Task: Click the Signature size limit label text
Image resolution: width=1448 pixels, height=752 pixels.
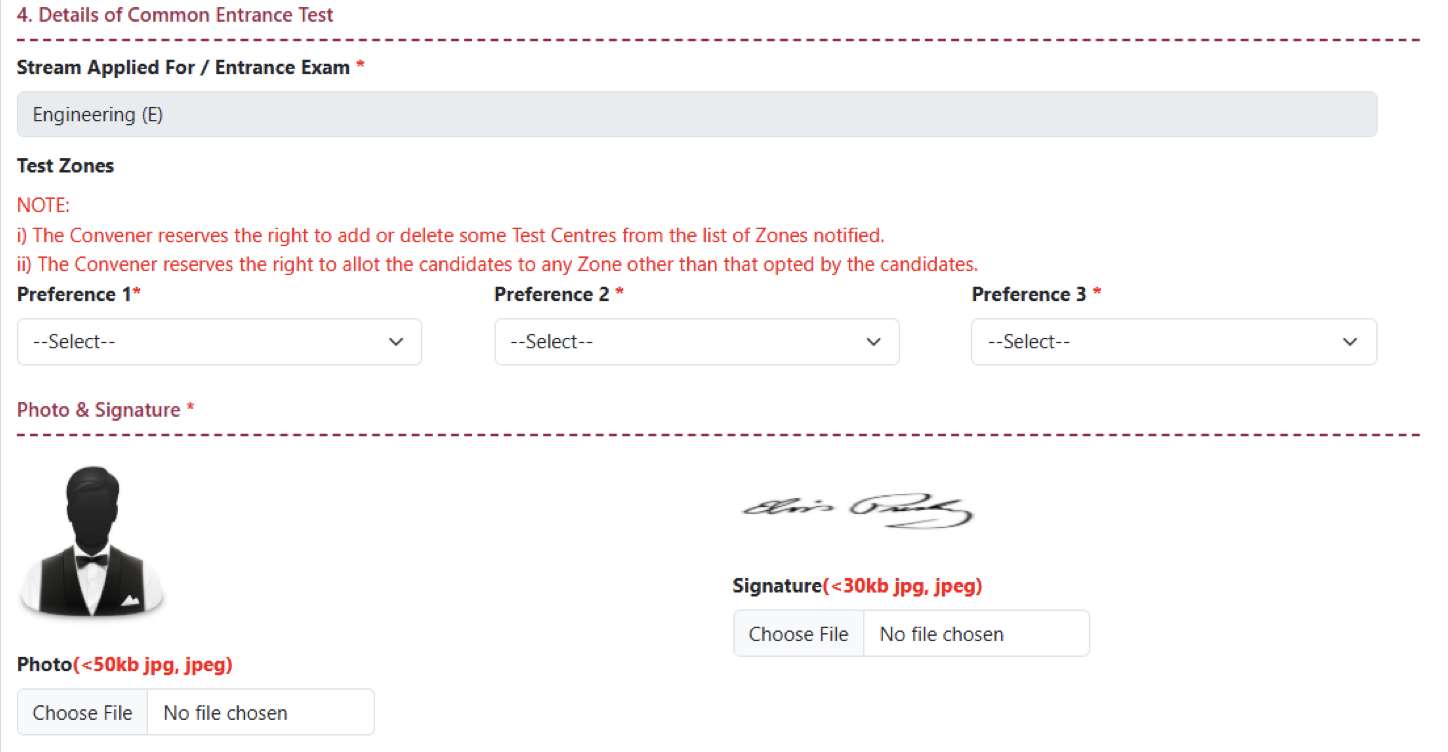Action: (902, 586)
